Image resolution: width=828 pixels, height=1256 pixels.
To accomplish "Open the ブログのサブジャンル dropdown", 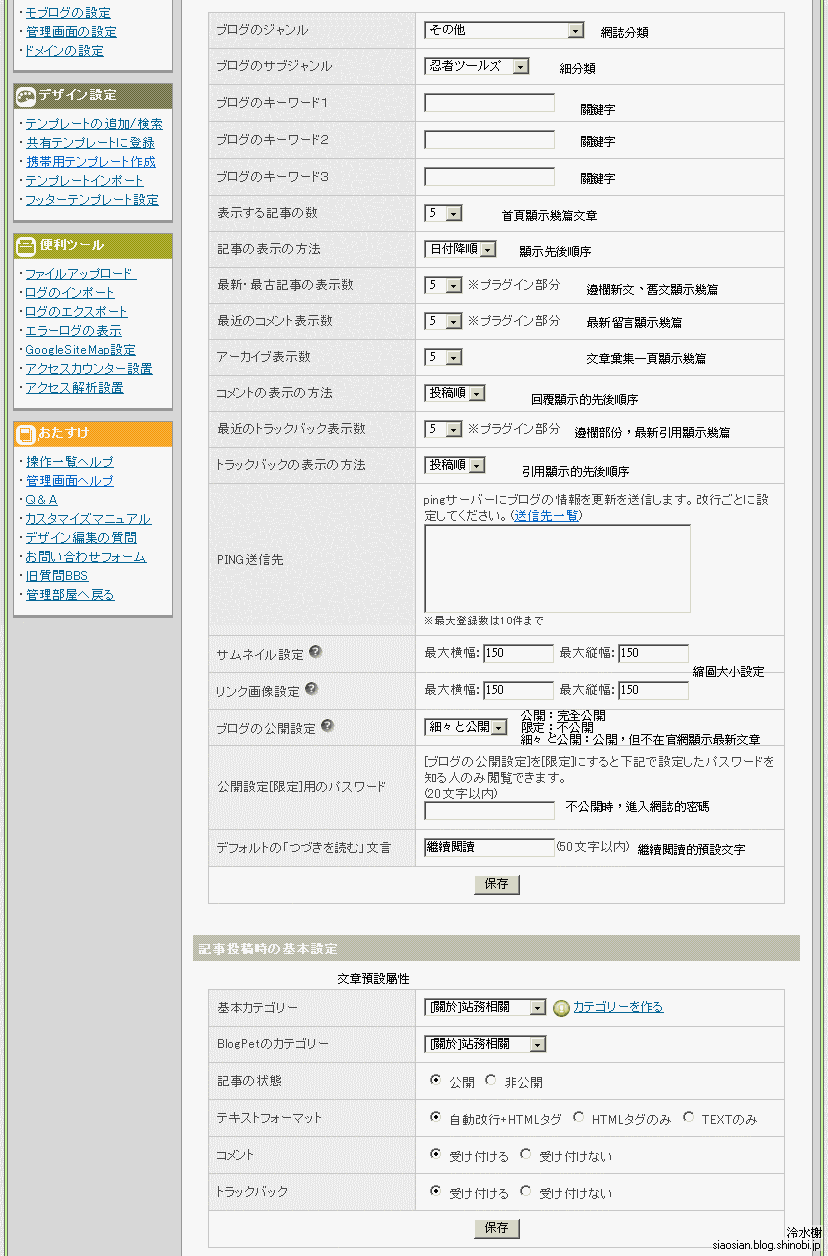I will [x=477, y=66].
